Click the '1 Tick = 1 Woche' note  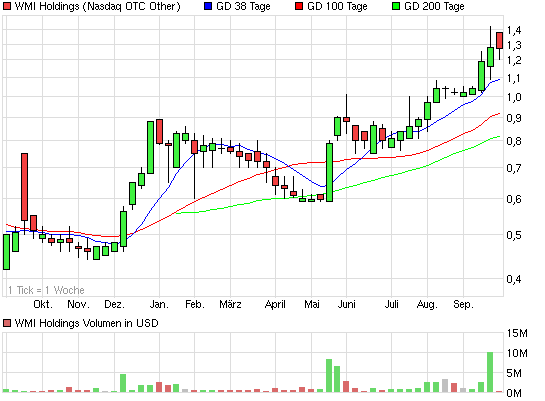click(x=46, y=290)
